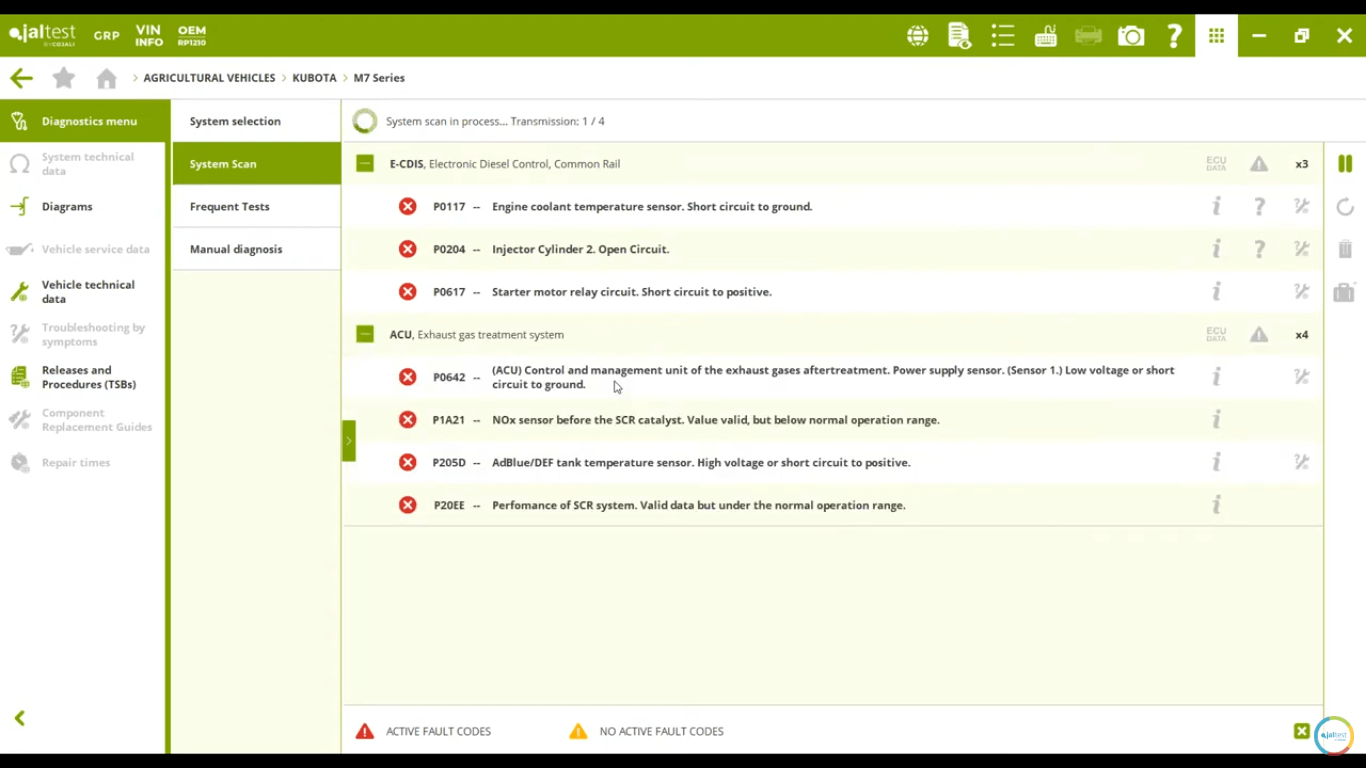Viewport: 1366px width, 768px height.
Task: Open repair tools for P0117
Action: [x=1301, y=207]
